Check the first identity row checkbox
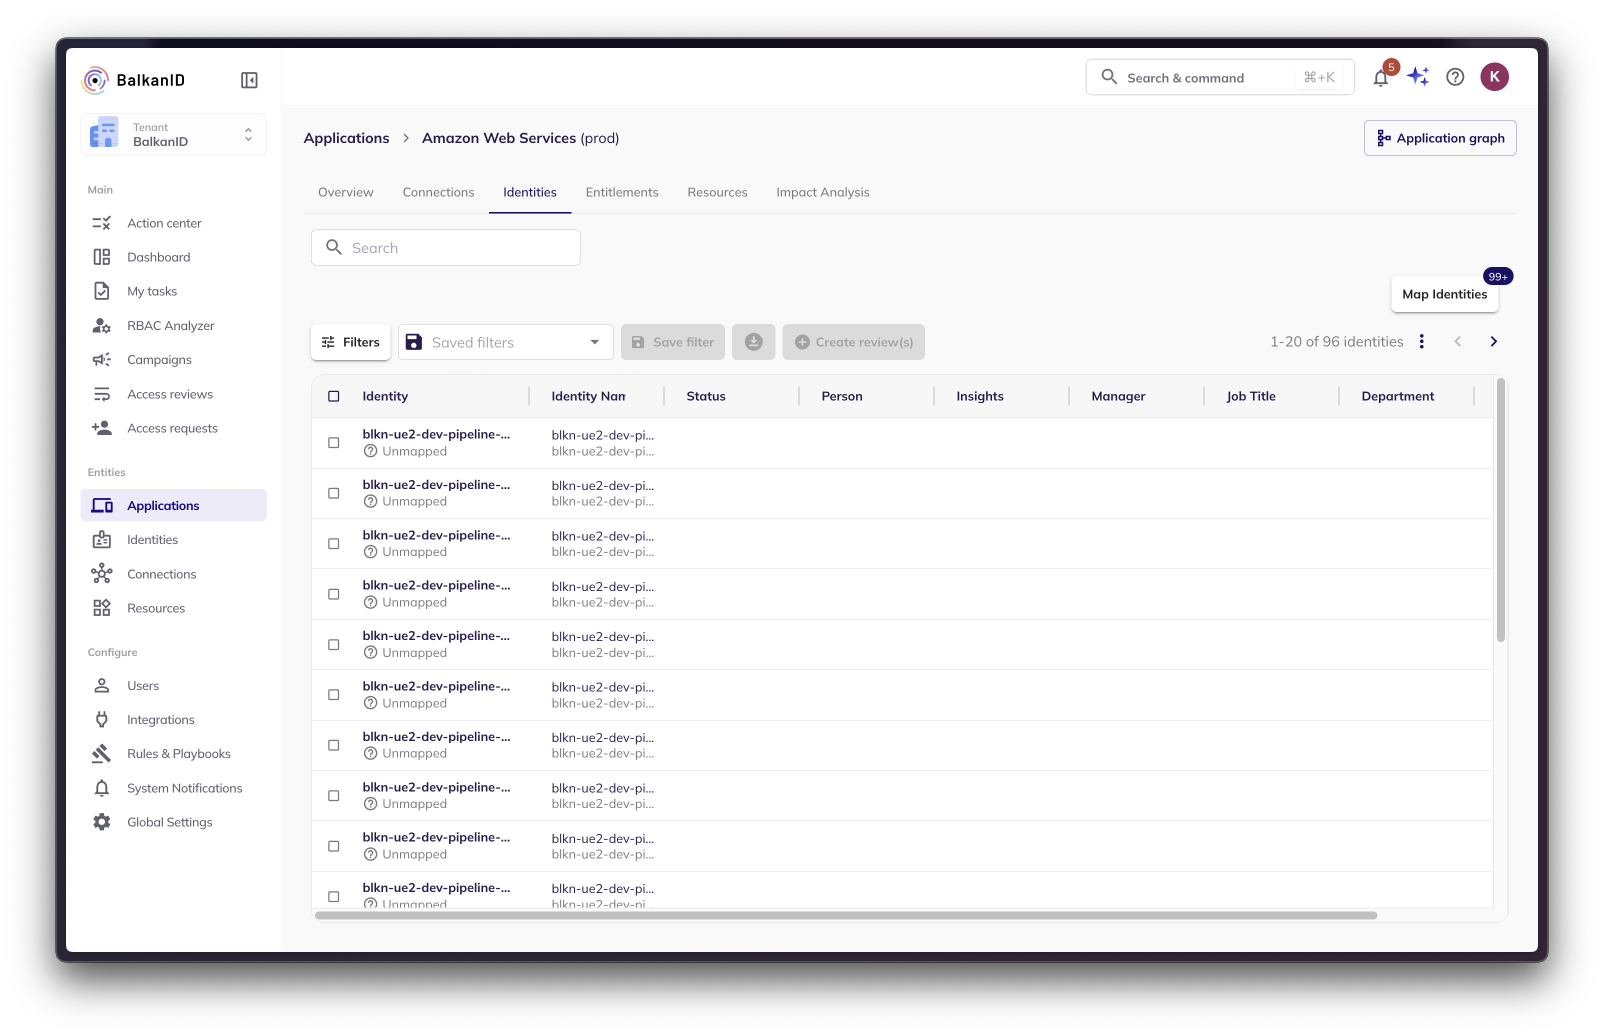The image size is (1604, 1036). coord(334,443)
